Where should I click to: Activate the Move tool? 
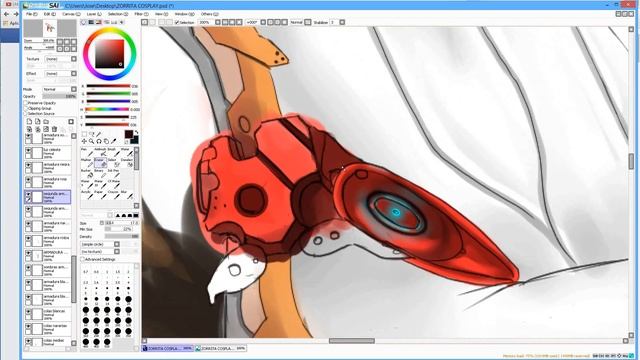pyautogui.click(x=84, y=141)
